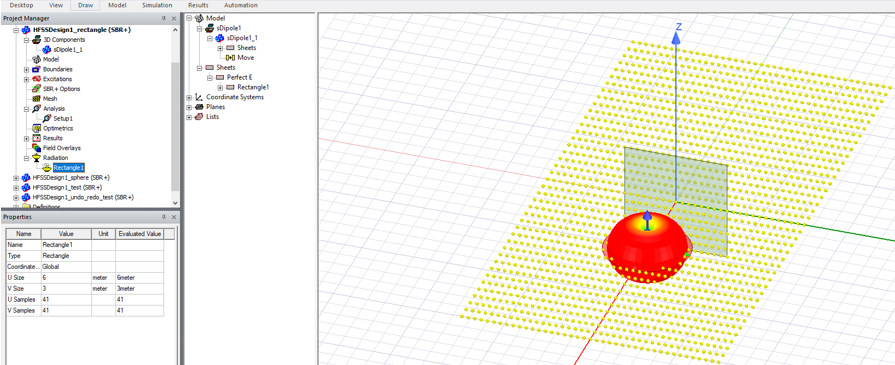This screenshot has width=895, height=365.
Task: Click the Excitations icon
Action: tap(37, 79)
